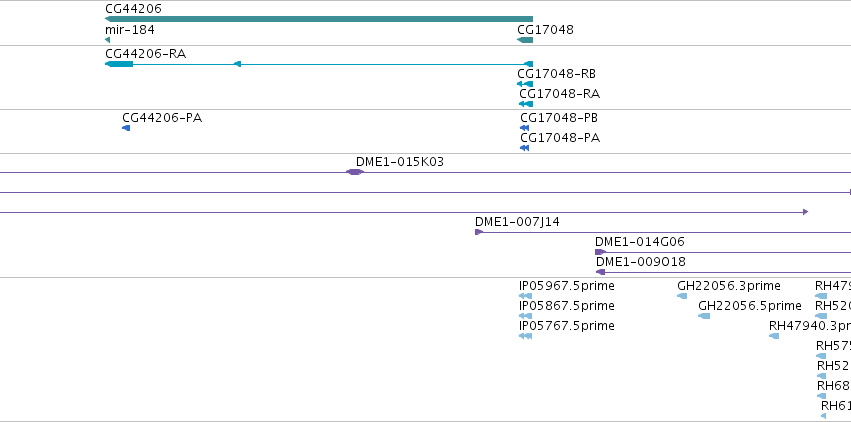The width and height of the screenshot is (851, 422).
Task: Click the CG44206 gene label
Action: tap(134, 9)
